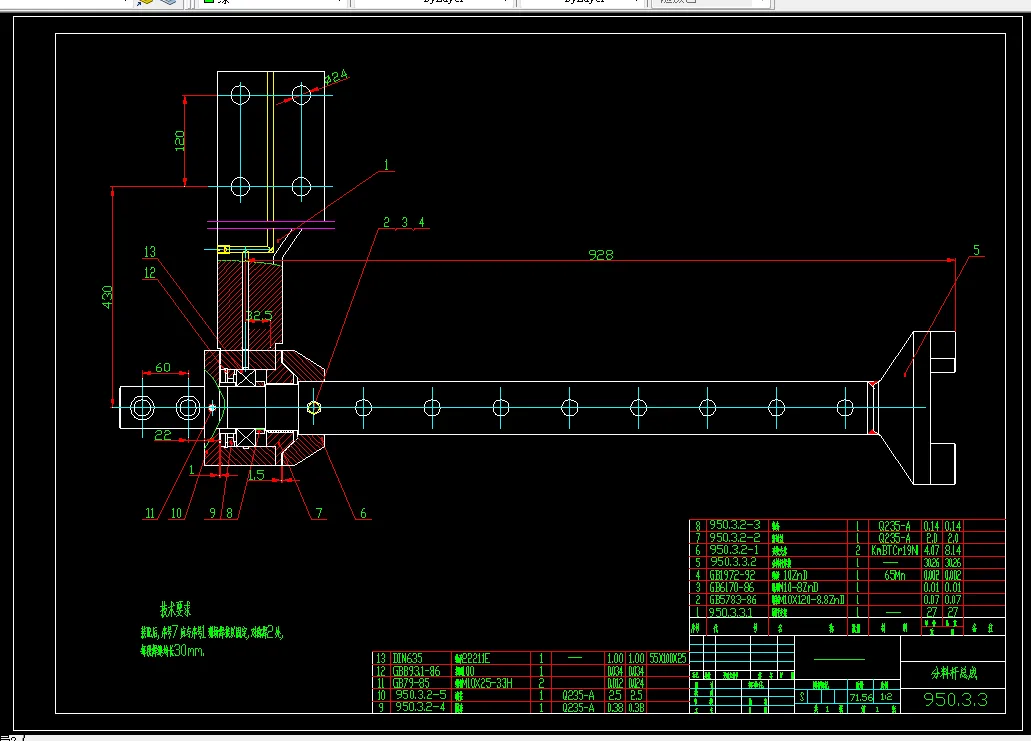This screenshot has height=741, width=1031.
Task: Select the ø24 hole diameter label
Action: pyautogui.click(x=336, y=78)
